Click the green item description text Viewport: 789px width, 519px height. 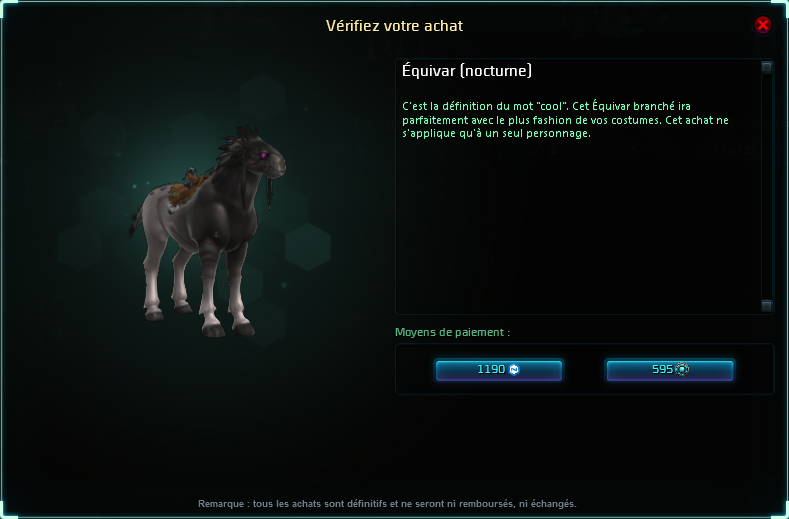coord(565,120)
